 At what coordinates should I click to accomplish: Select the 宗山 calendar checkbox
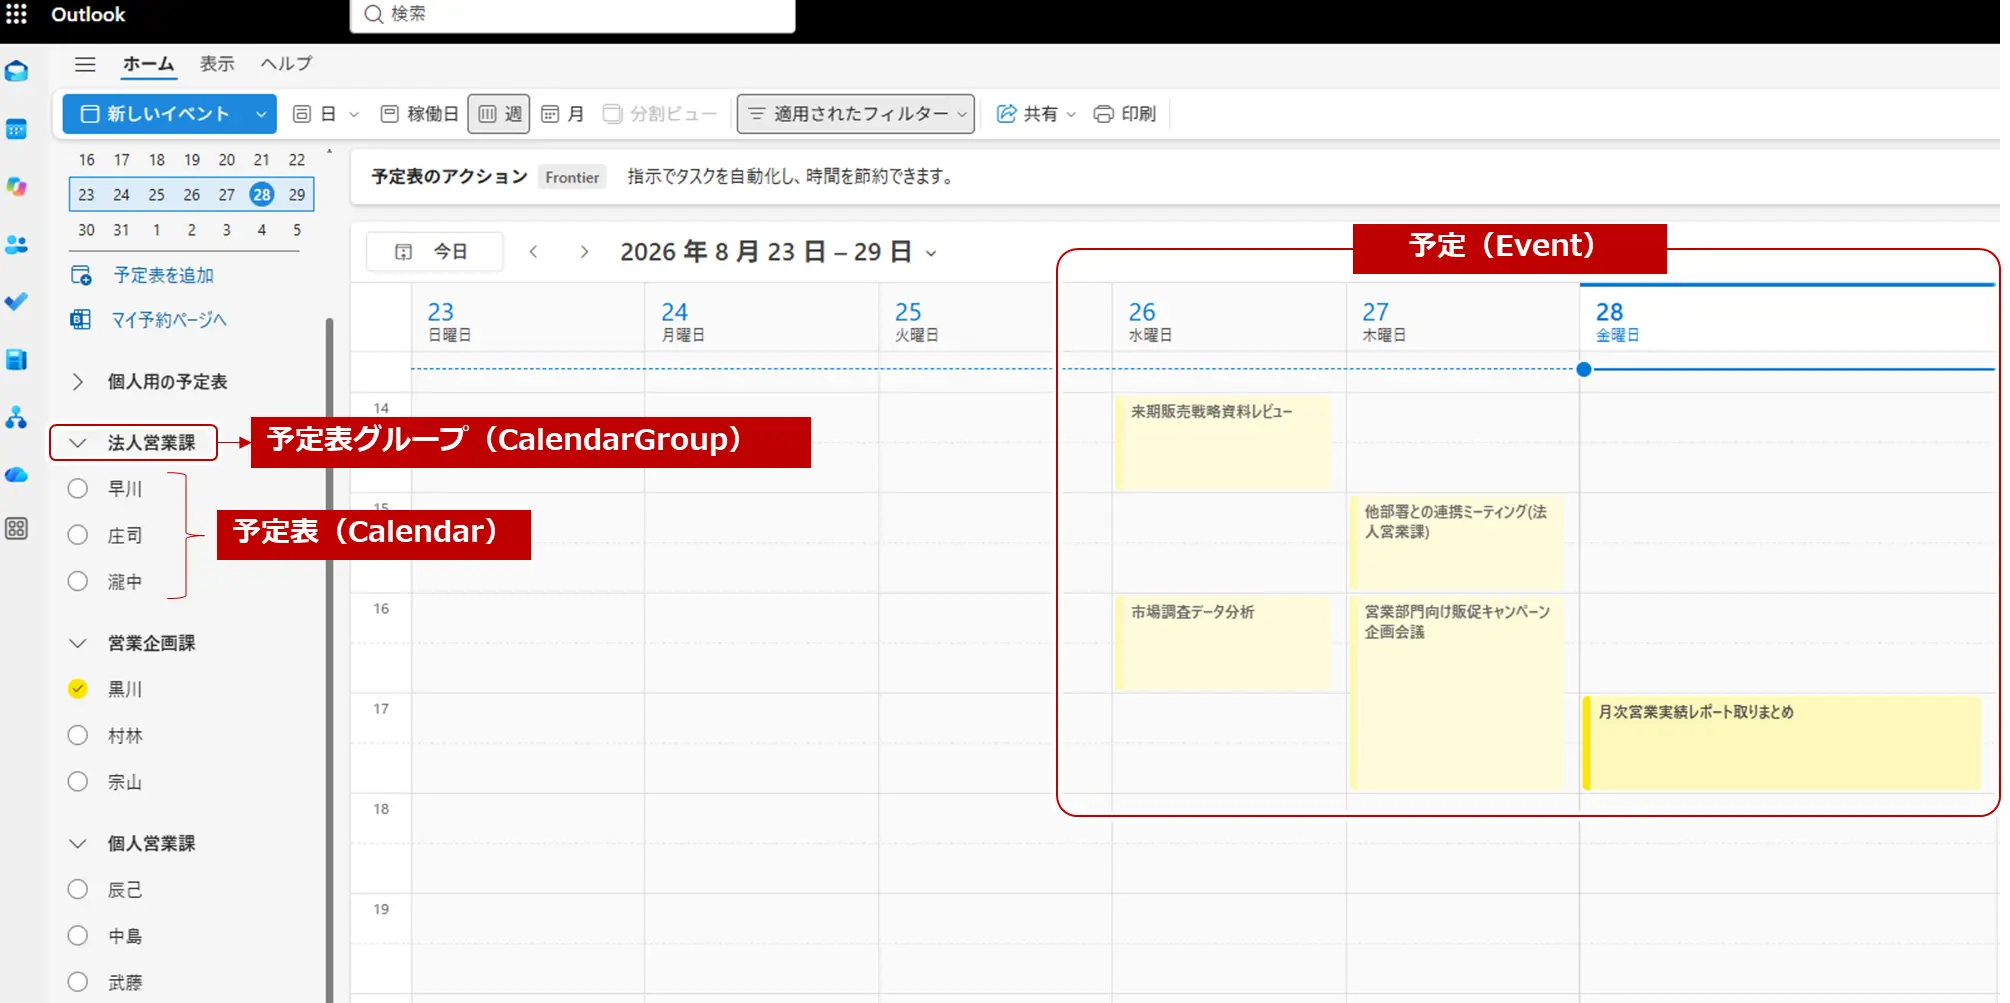coord(78,782)
